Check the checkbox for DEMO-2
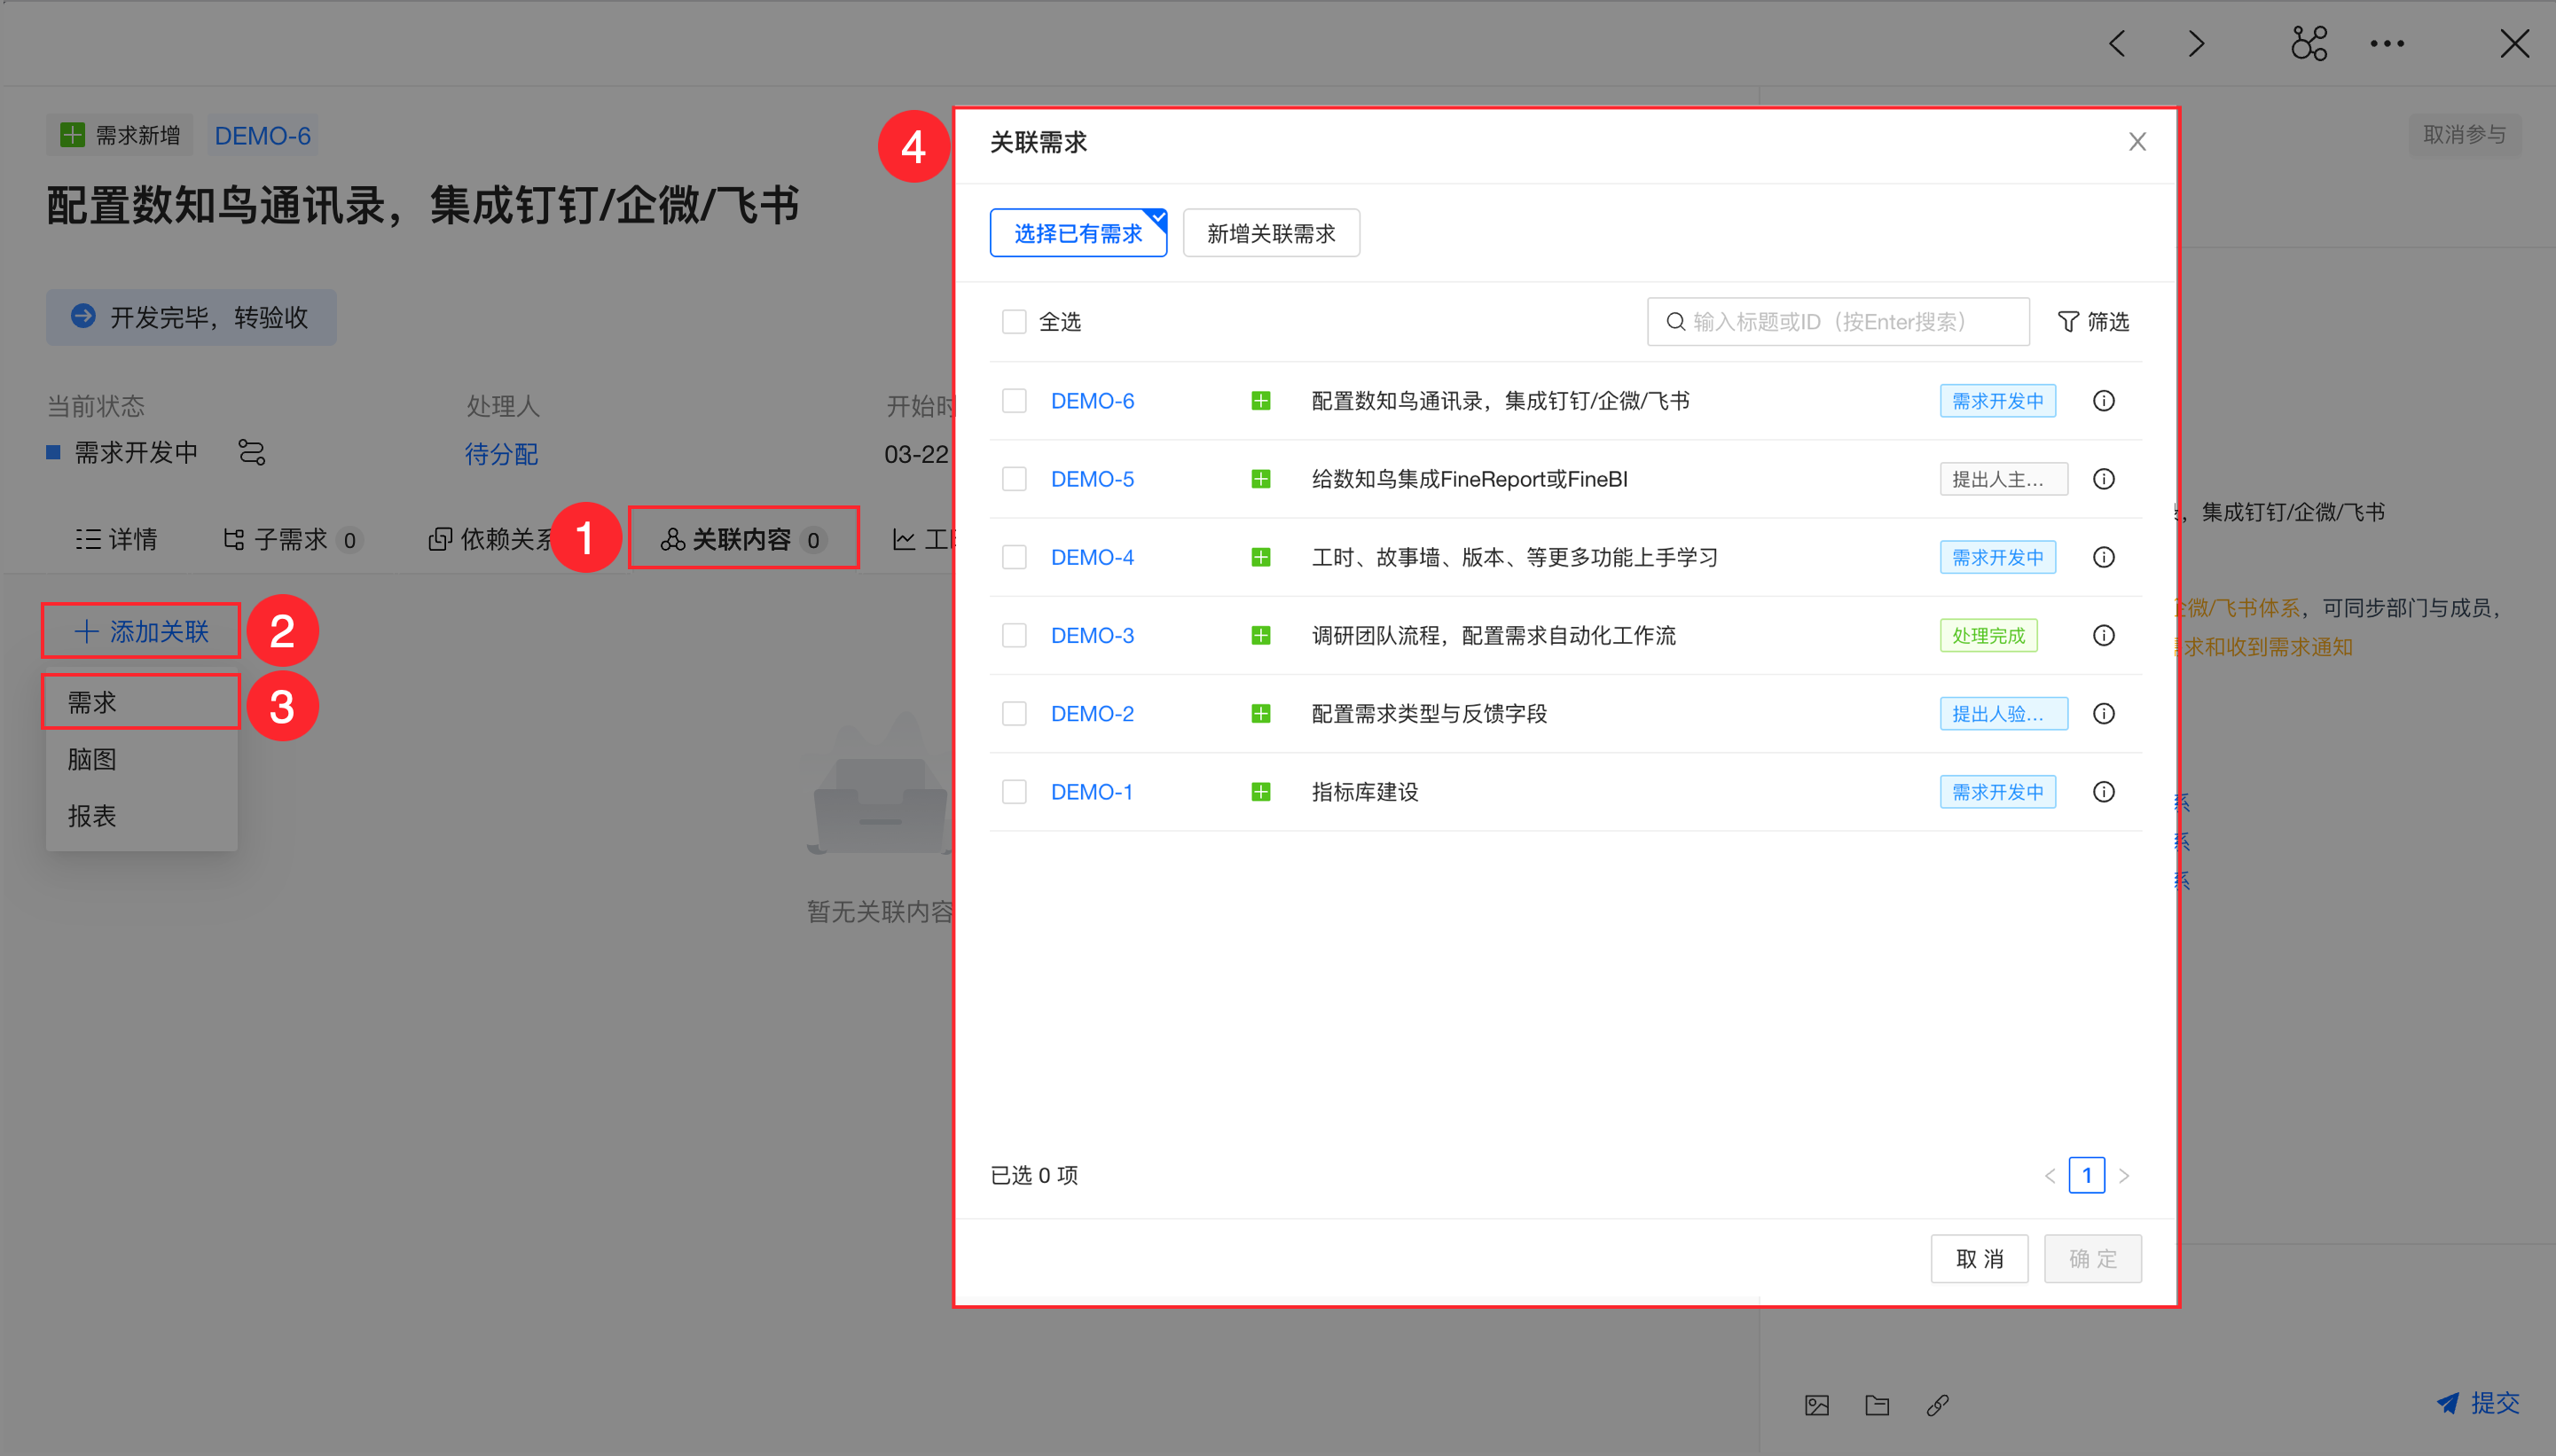 coord(1014,713)
